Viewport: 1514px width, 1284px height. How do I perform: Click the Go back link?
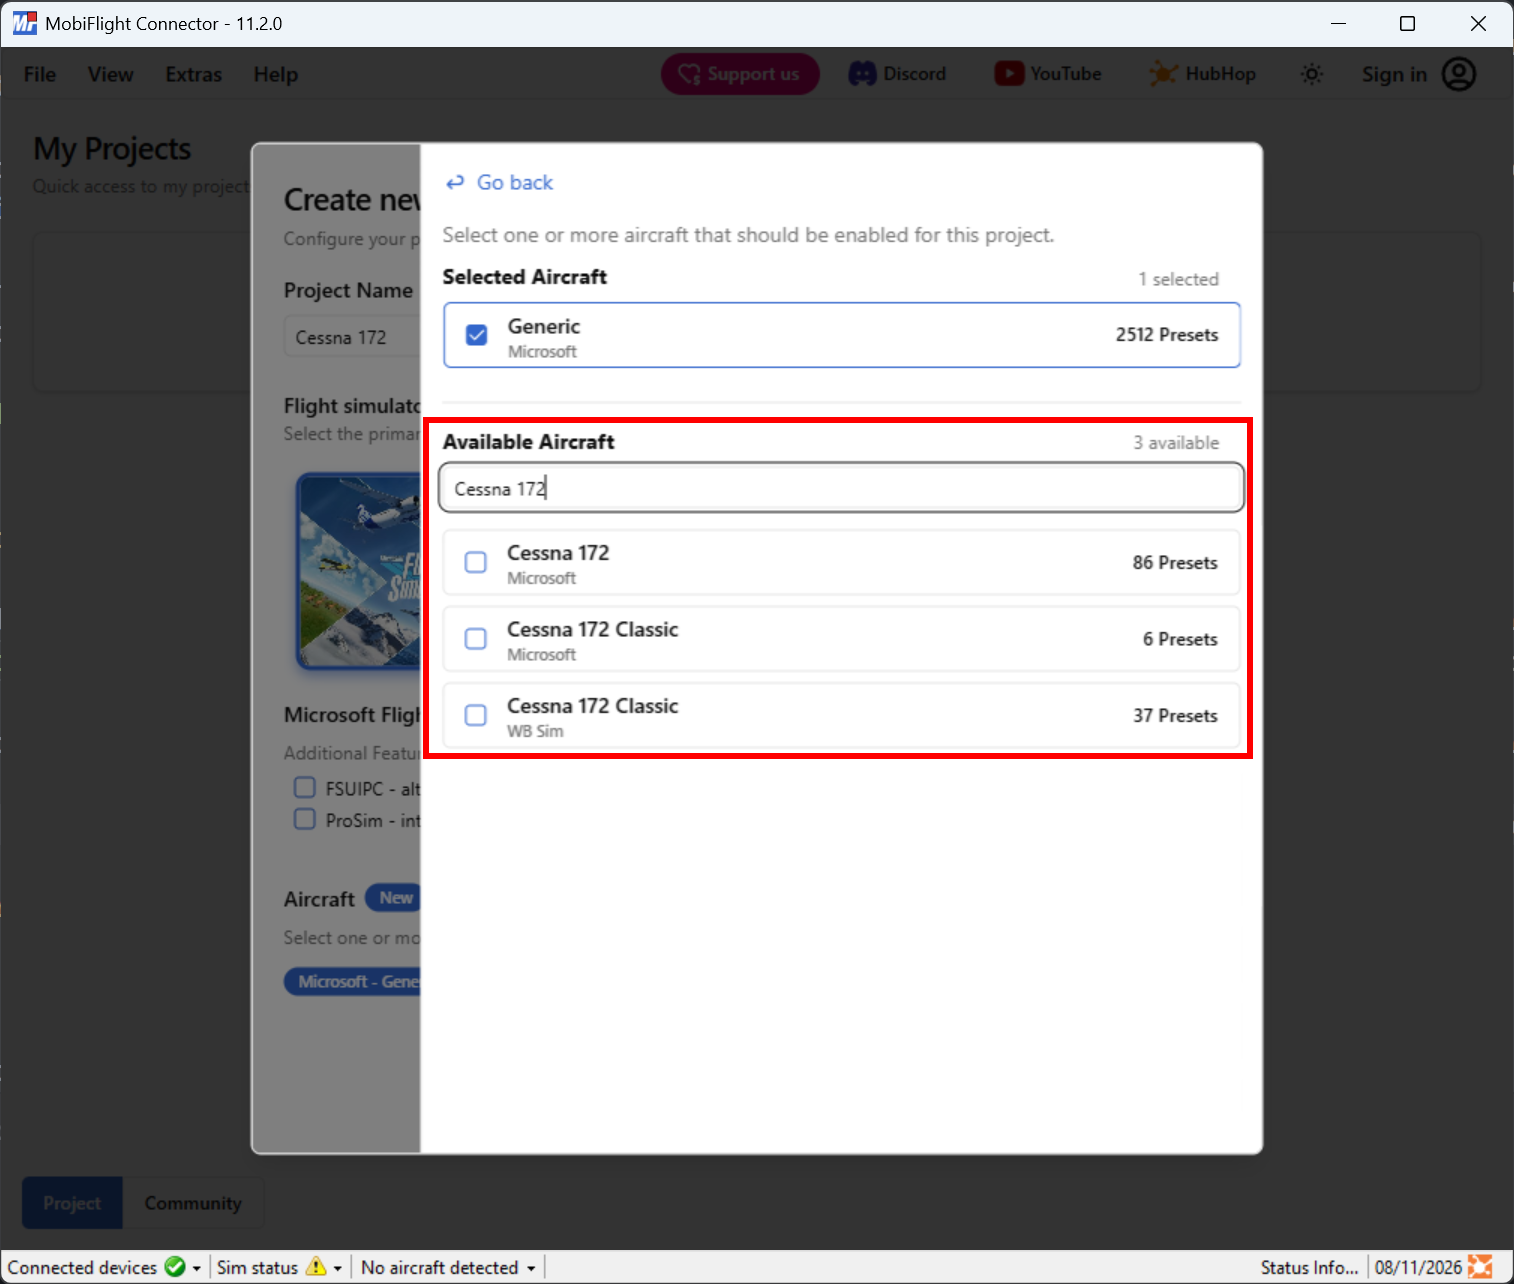coord(499,182)
